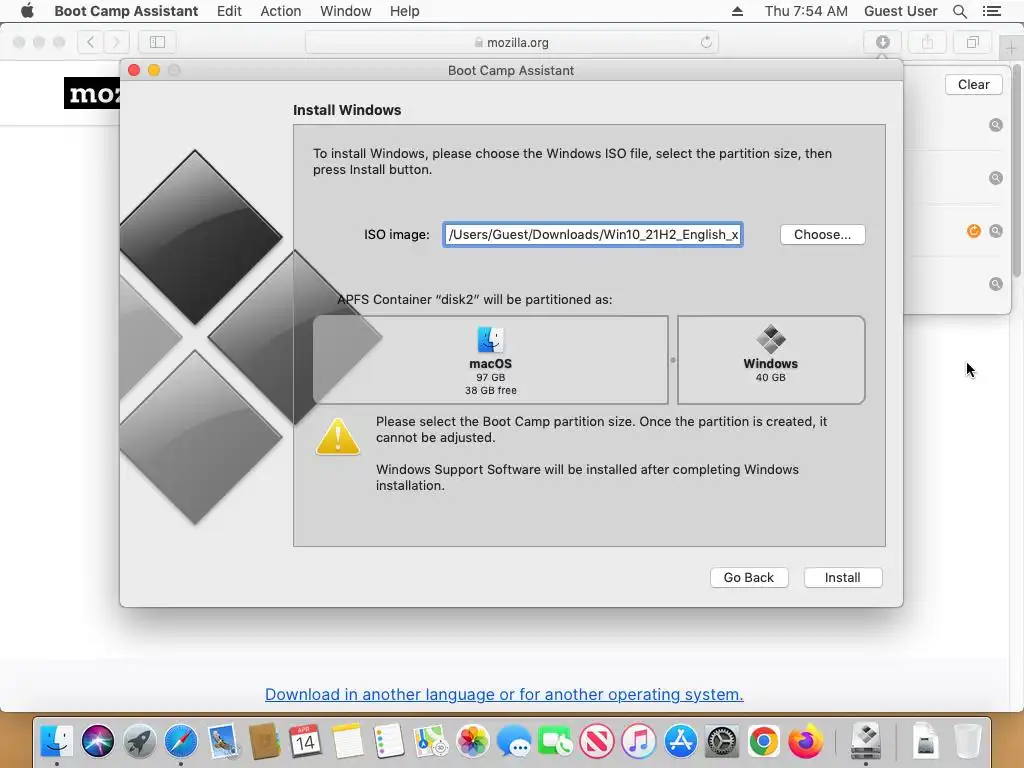Image resolution: width=1024 pixels, height=768 pixels.
Task: Open the Guest User menu
Action: (x=900, y=11)
